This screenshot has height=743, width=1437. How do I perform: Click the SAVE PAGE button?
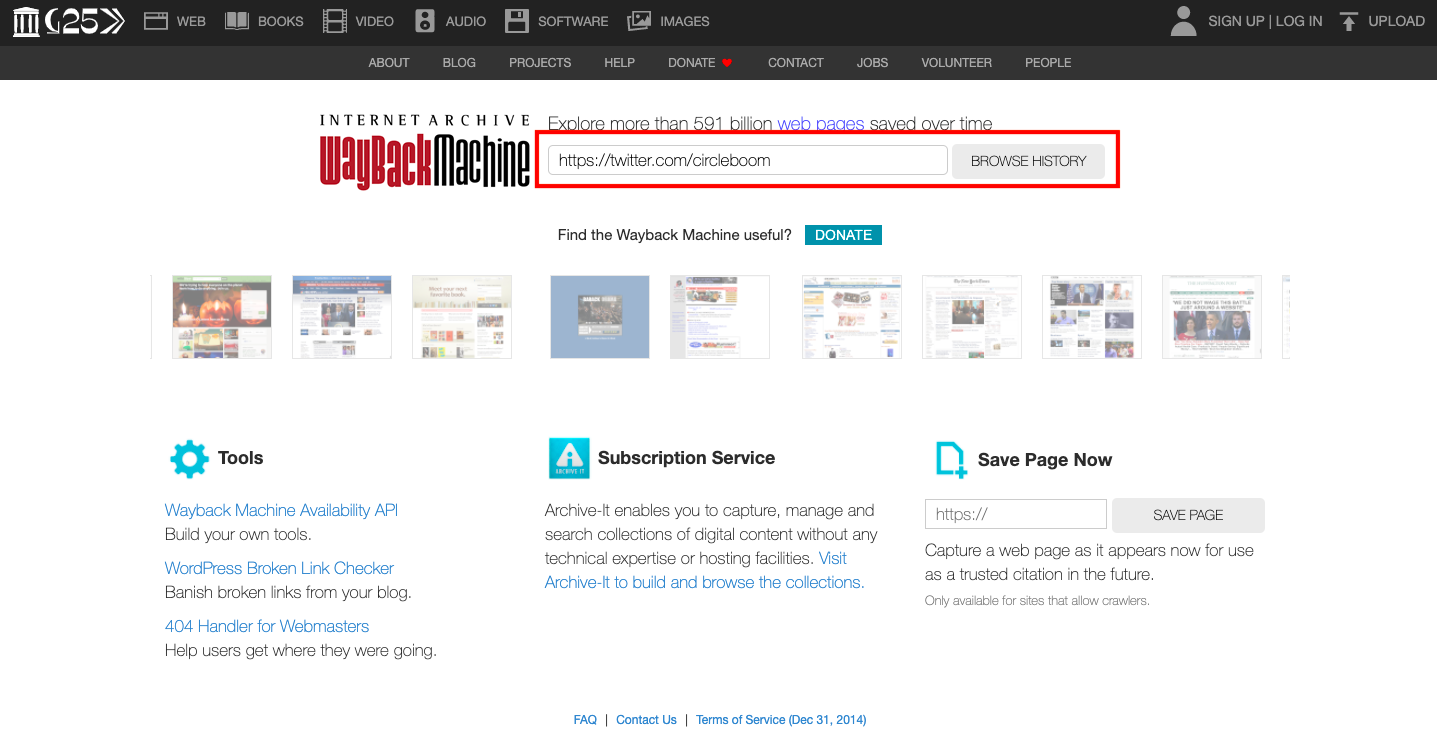(x=1188, y=515)
